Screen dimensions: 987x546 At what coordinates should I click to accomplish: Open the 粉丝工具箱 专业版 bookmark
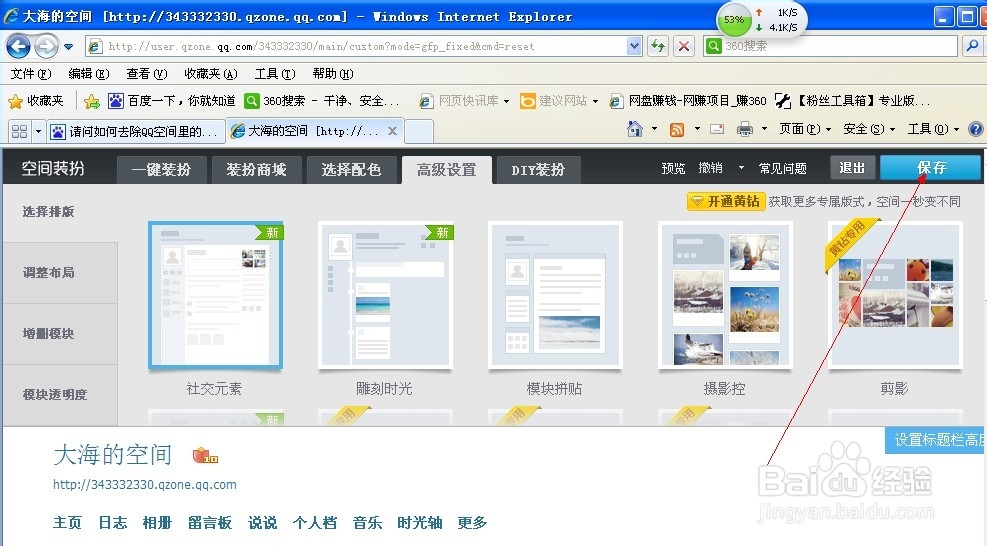tap(852, 101)
